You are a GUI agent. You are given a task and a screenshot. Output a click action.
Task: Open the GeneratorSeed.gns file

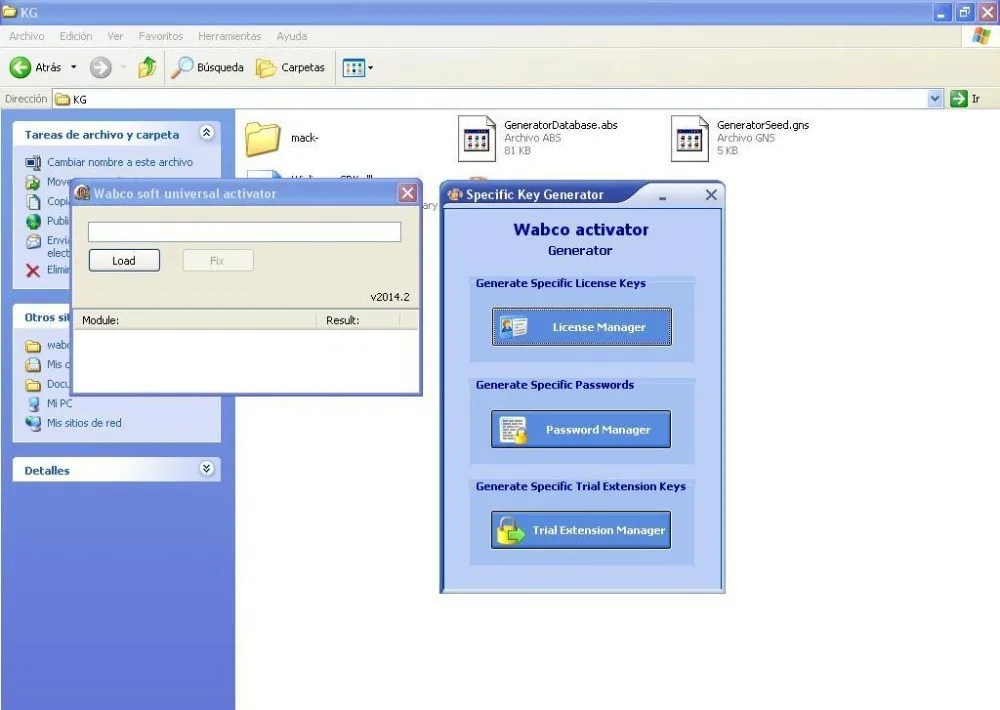[689, 137]
